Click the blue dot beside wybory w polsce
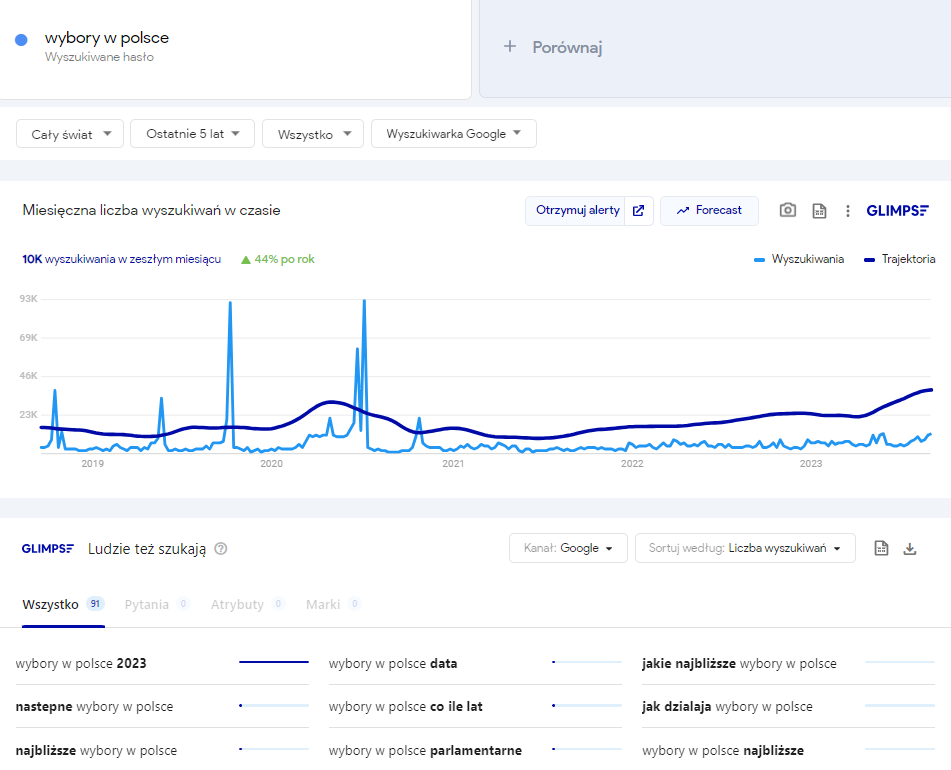Image resolution: width=951 pixels, height=770 pixels. (x=21, y=40)
